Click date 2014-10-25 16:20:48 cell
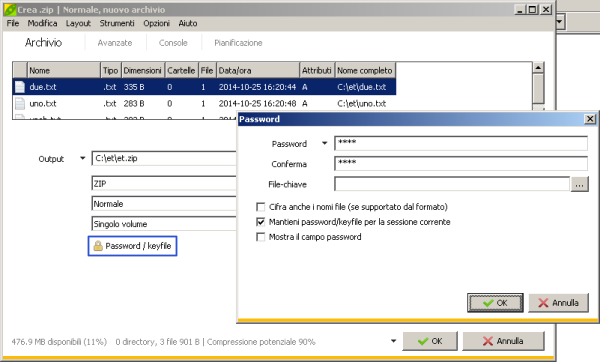600x362 pixels. (257, 103)
